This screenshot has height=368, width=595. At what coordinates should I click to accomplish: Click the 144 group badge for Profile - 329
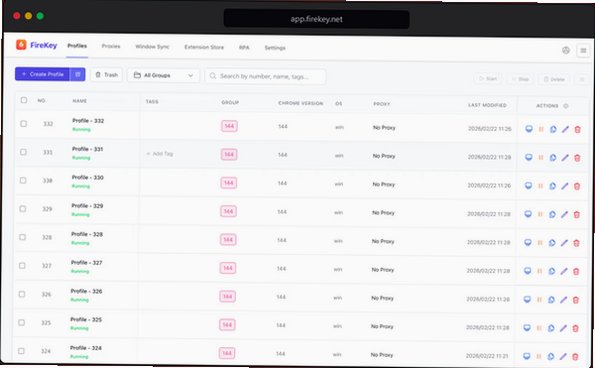(228, 211)
